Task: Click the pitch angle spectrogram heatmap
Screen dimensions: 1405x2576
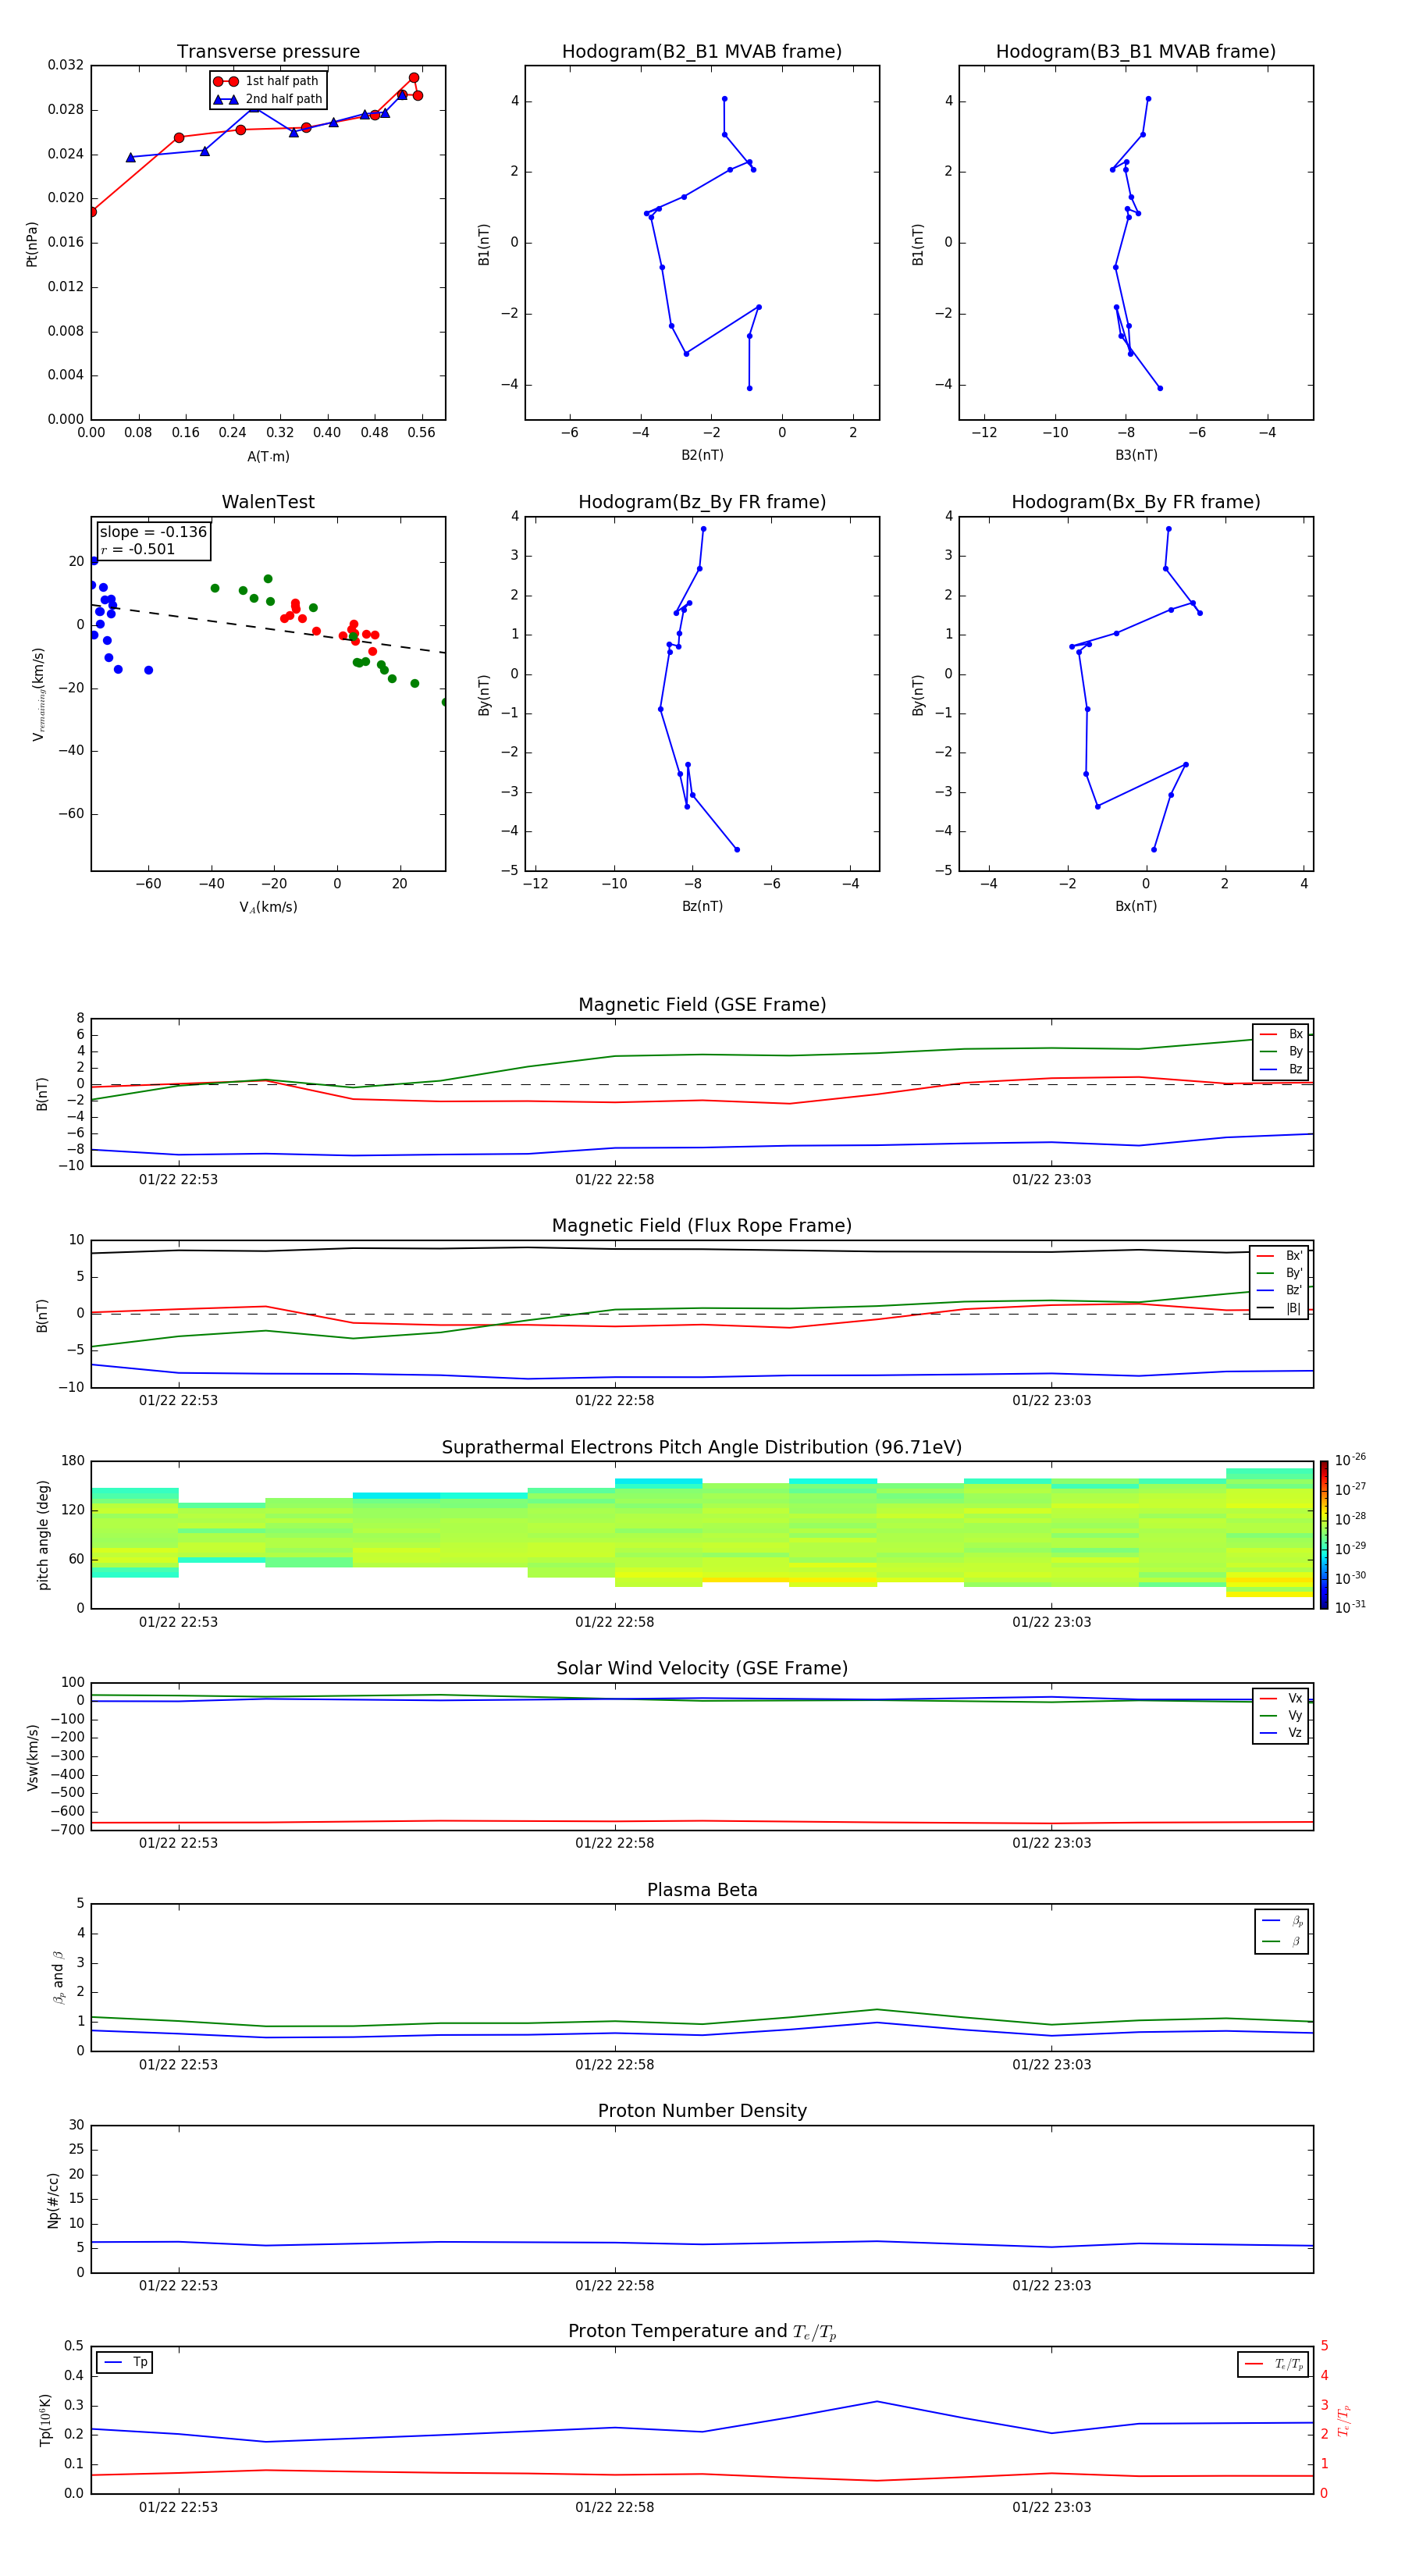Action: pos(702,1535)
